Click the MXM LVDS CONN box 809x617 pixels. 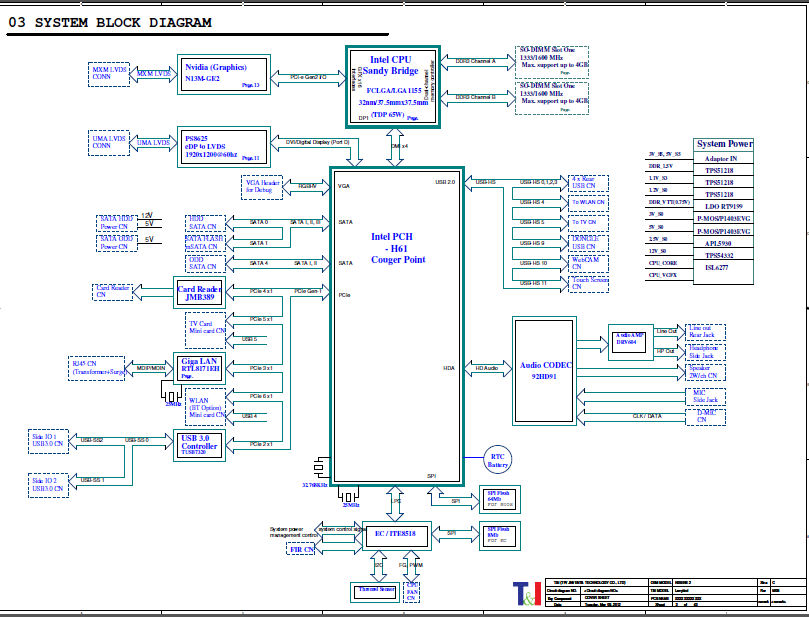(108, 74)
